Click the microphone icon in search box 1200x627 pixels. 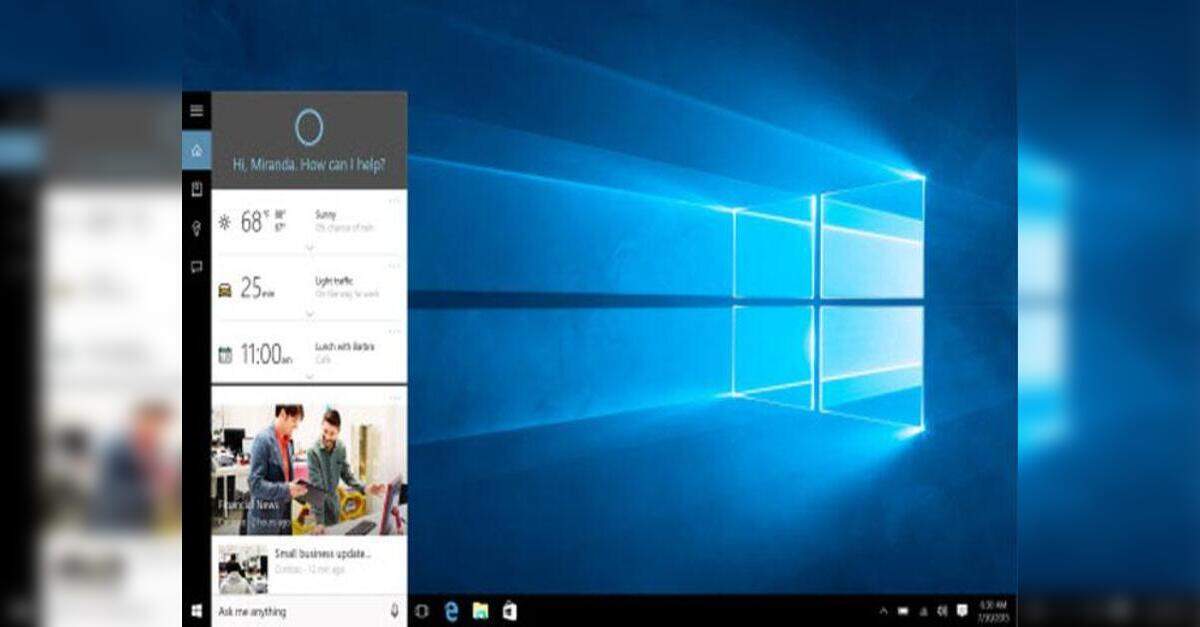[x=395, y=611]
